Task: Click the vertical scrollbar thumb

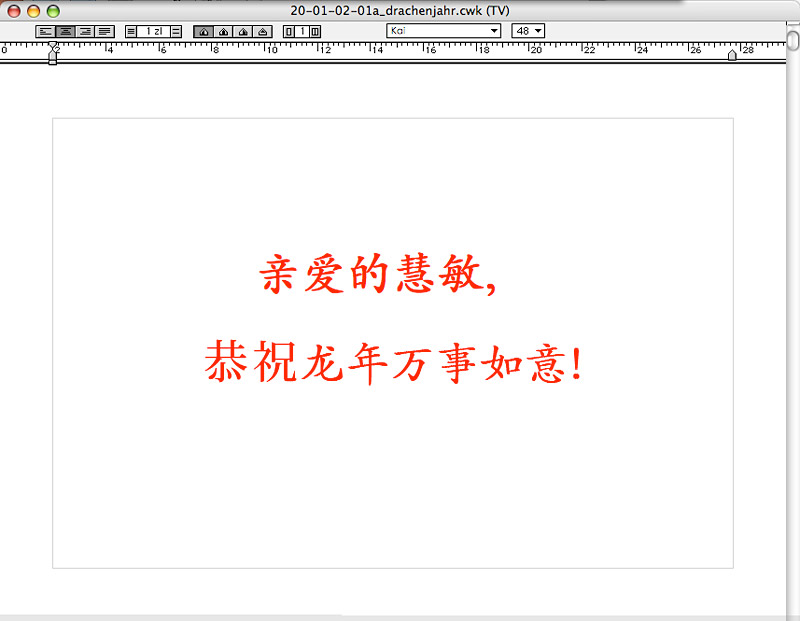Action: coord(793,40)
